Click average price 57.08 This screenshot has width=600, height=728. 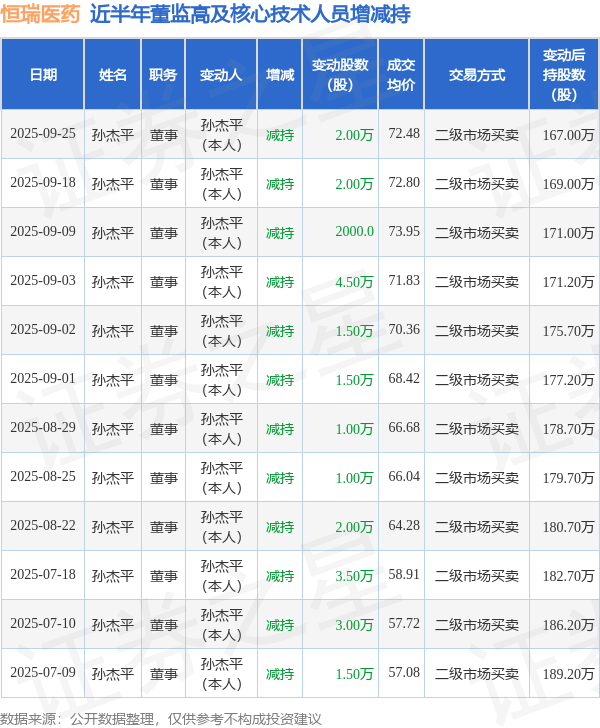(404, 672)
